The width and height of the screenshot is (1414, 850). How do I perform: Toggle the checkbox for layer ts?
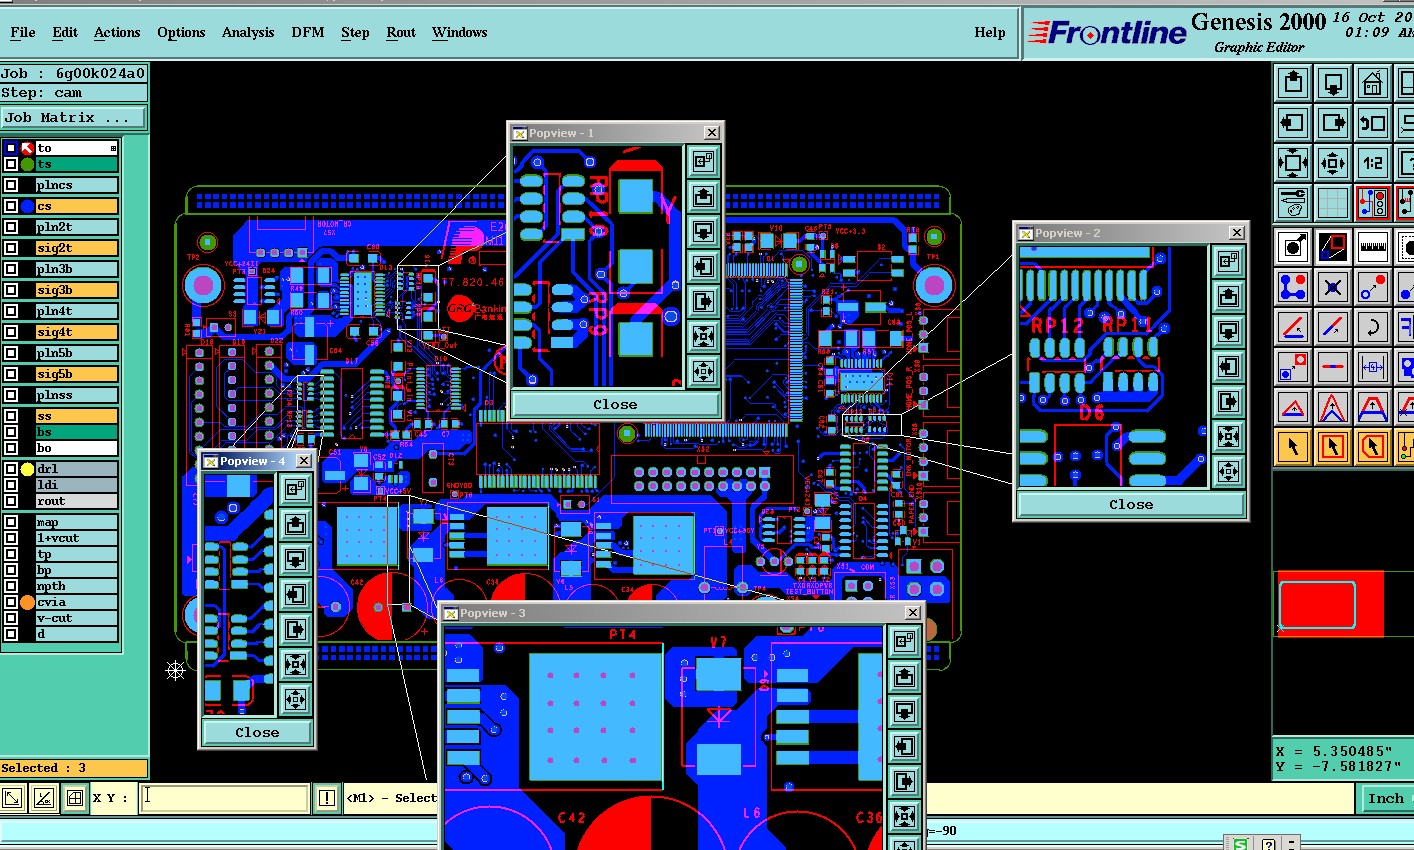pos(11,164)
